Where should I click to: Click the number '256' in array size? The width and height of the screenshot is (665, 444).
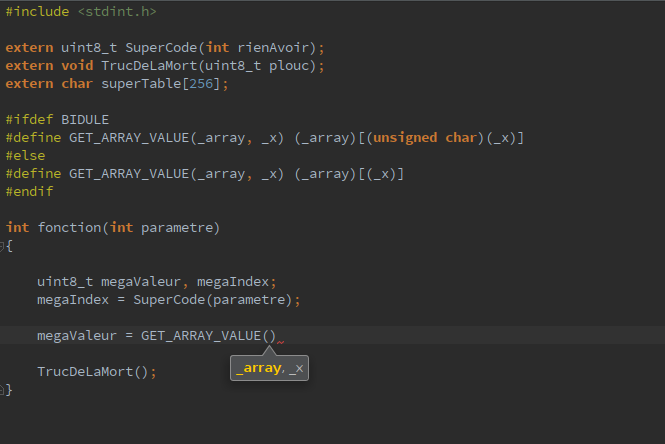coord(201,84)
